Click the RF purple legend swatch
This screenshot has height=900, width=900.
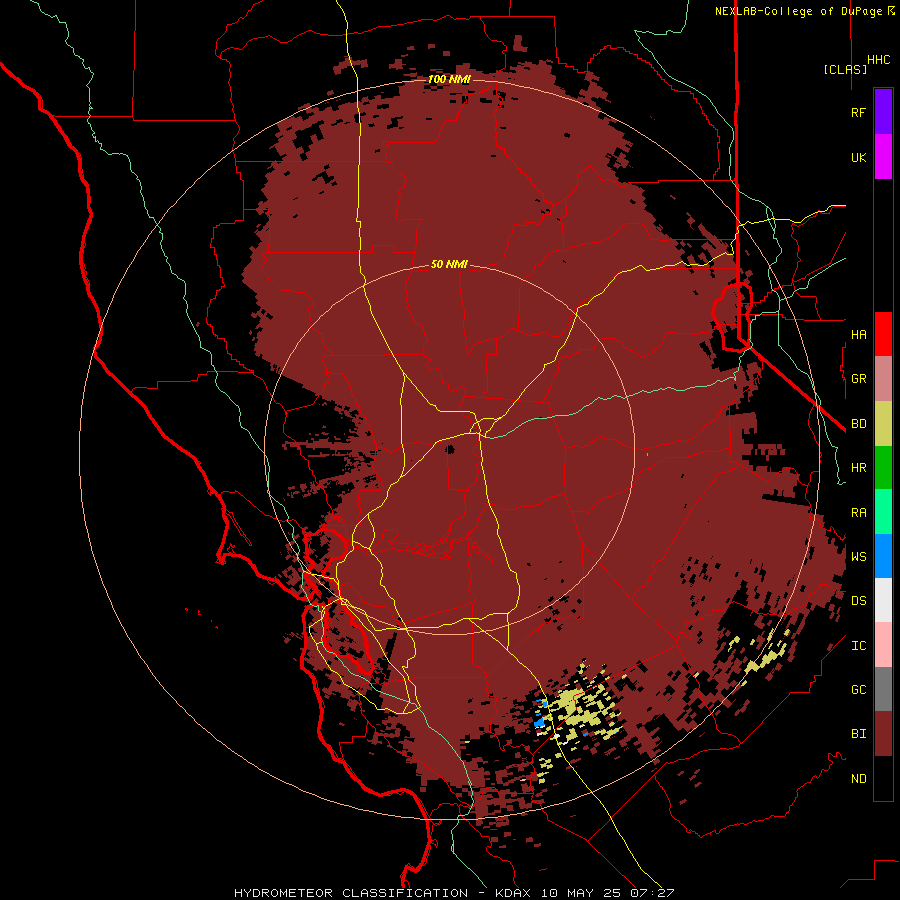pos(883,112)
